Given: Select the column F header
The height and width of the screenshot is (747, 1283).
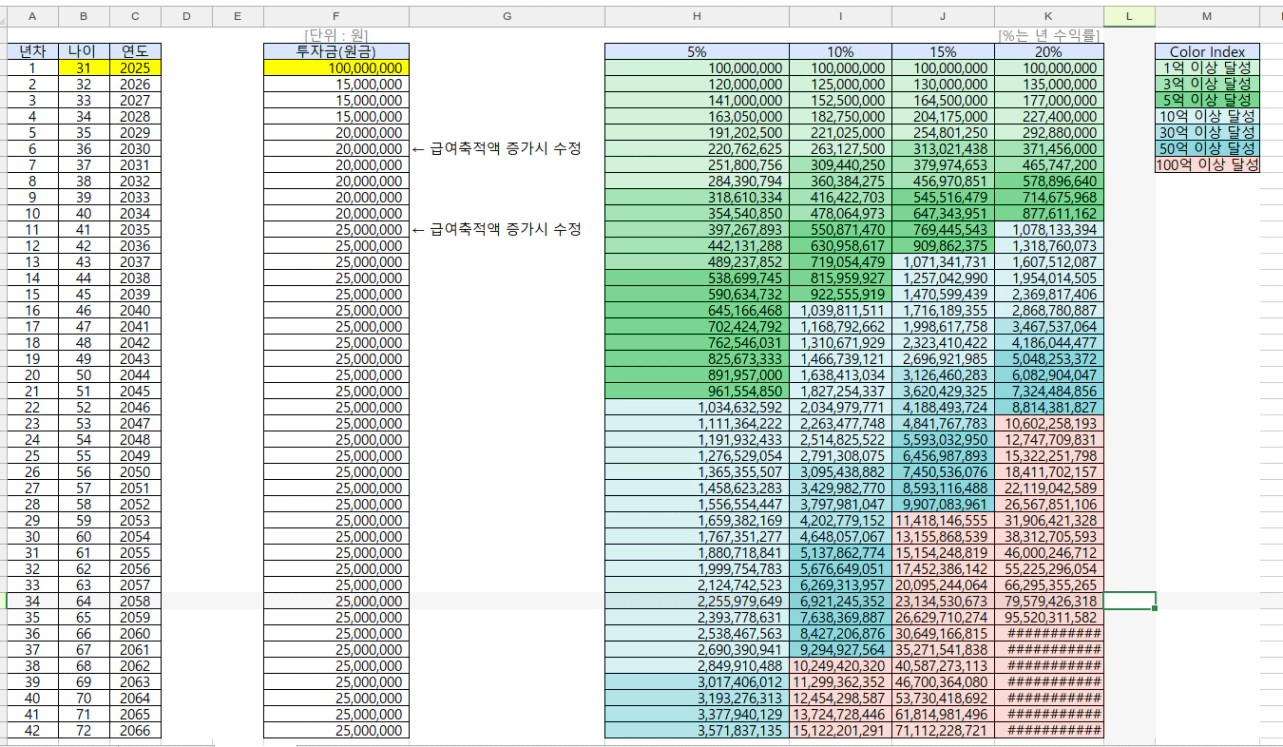Looking at the screenshot, I should pos(336,16).
